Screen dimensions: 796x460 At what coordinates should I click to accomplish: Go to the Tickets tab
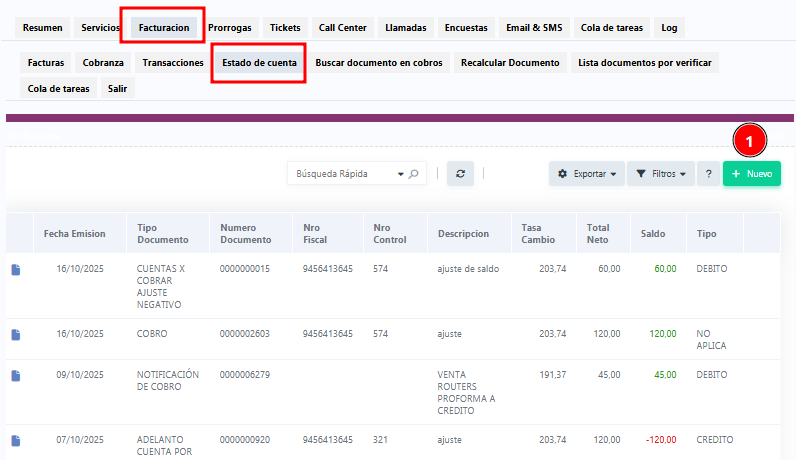[x=285, y=27]
